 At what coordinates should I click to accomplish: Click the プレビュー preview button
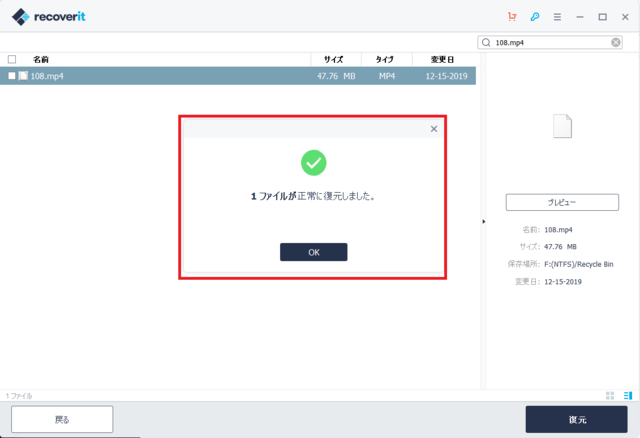point(562,202)
